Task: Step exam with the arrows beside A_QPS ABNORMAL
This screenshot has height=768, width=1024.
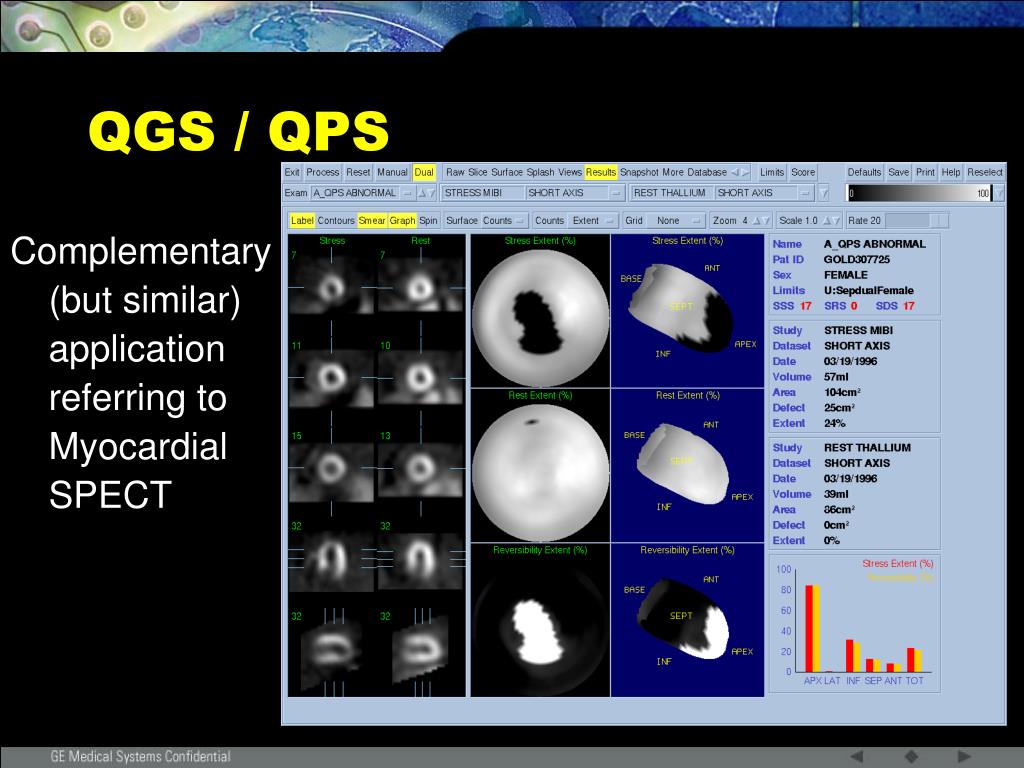Action: click(426, 193)
